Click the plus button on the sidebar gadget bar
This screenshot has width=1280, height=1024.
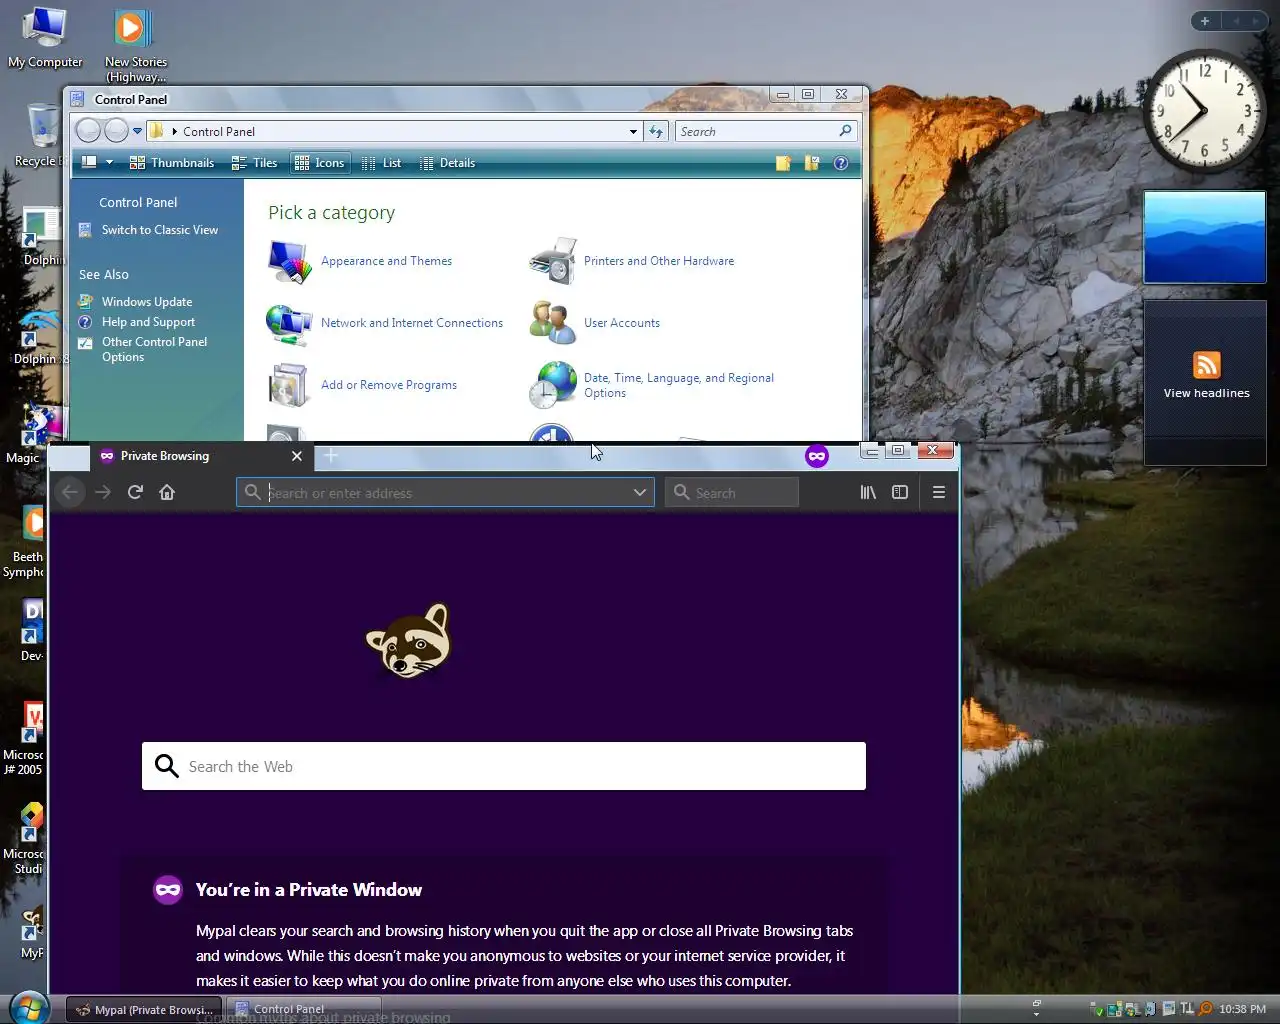[1205, 21]
